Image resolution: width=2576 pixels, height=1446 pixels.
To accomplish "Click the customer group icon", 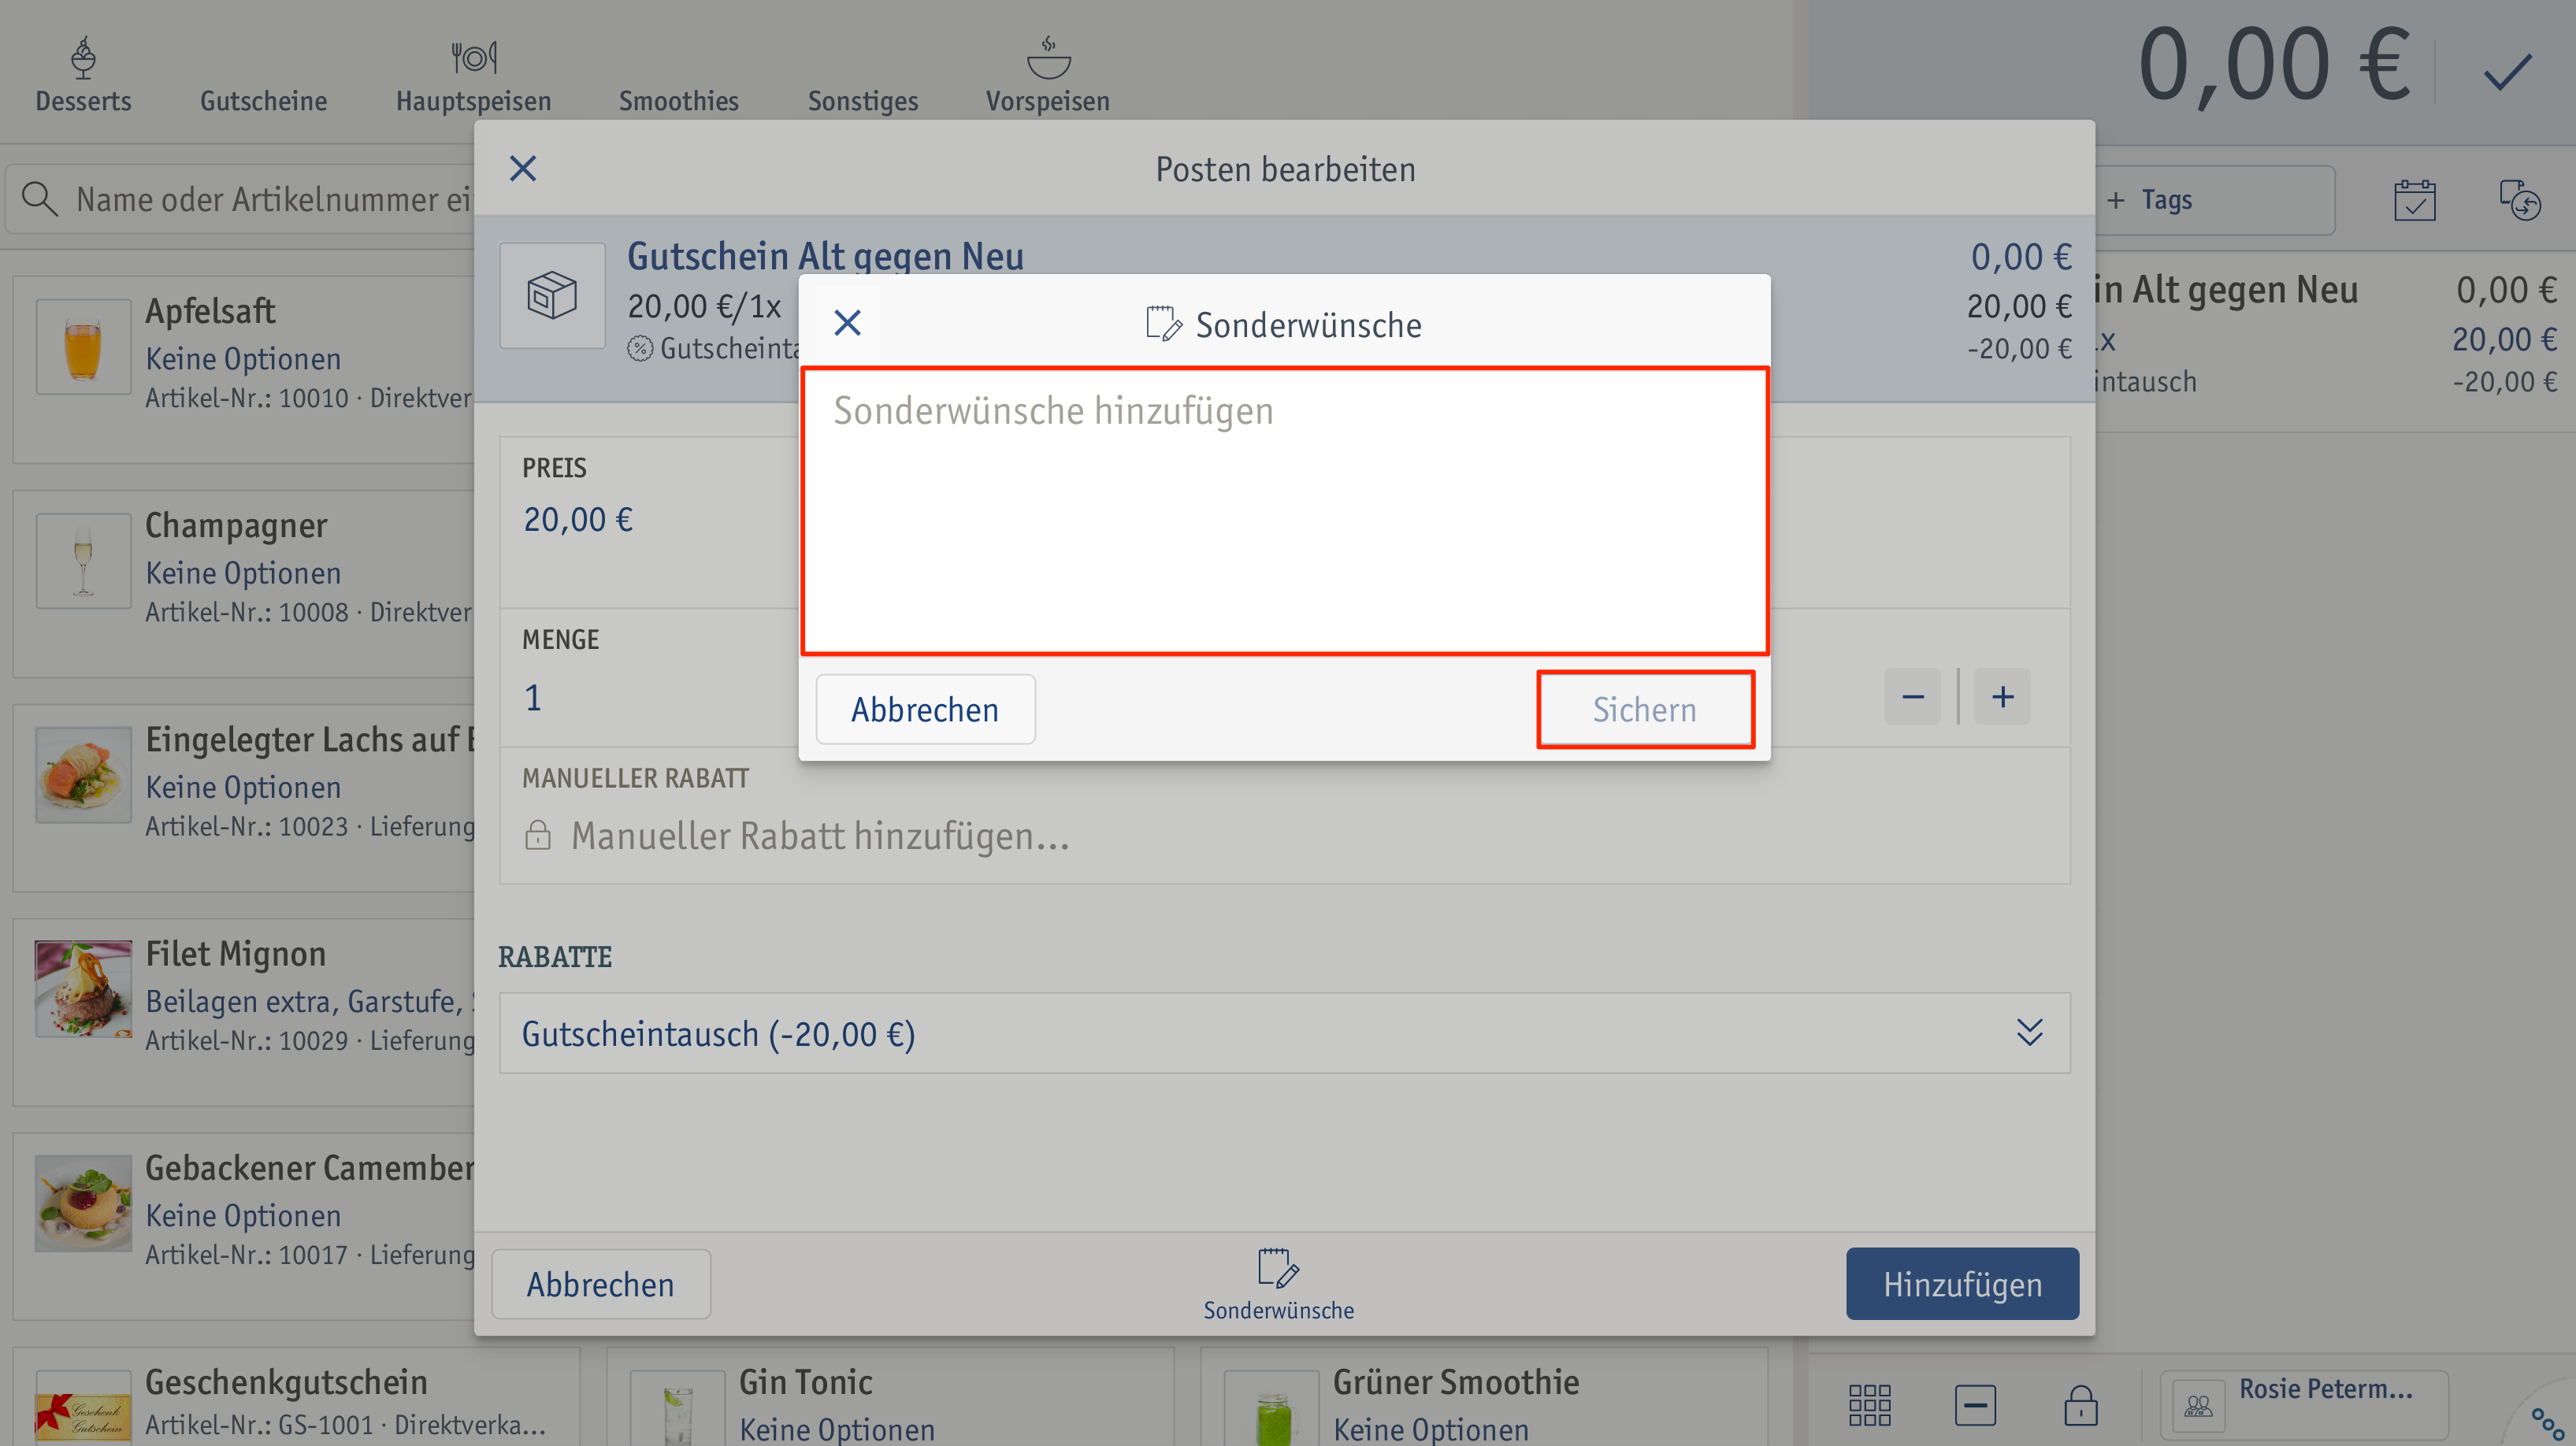I will coord(2198,1406).
